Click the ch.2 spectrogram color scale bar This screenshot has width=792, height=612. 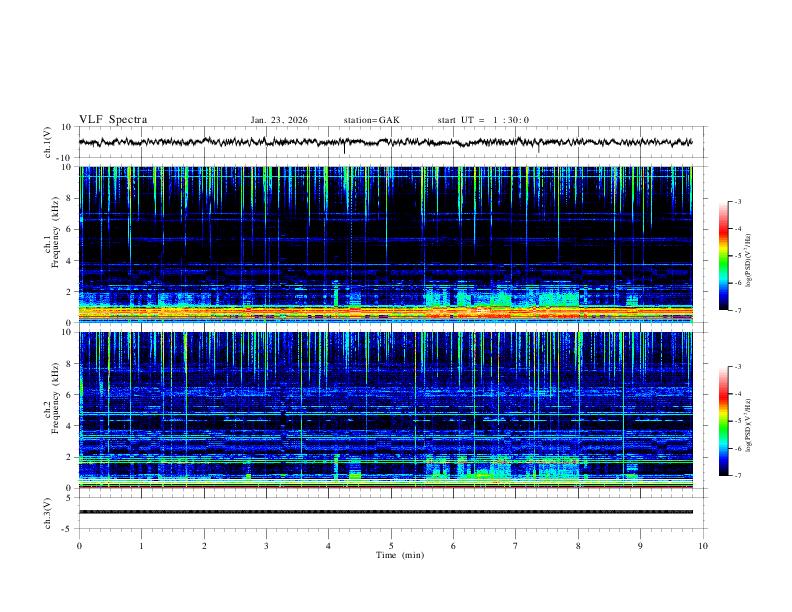723,421
